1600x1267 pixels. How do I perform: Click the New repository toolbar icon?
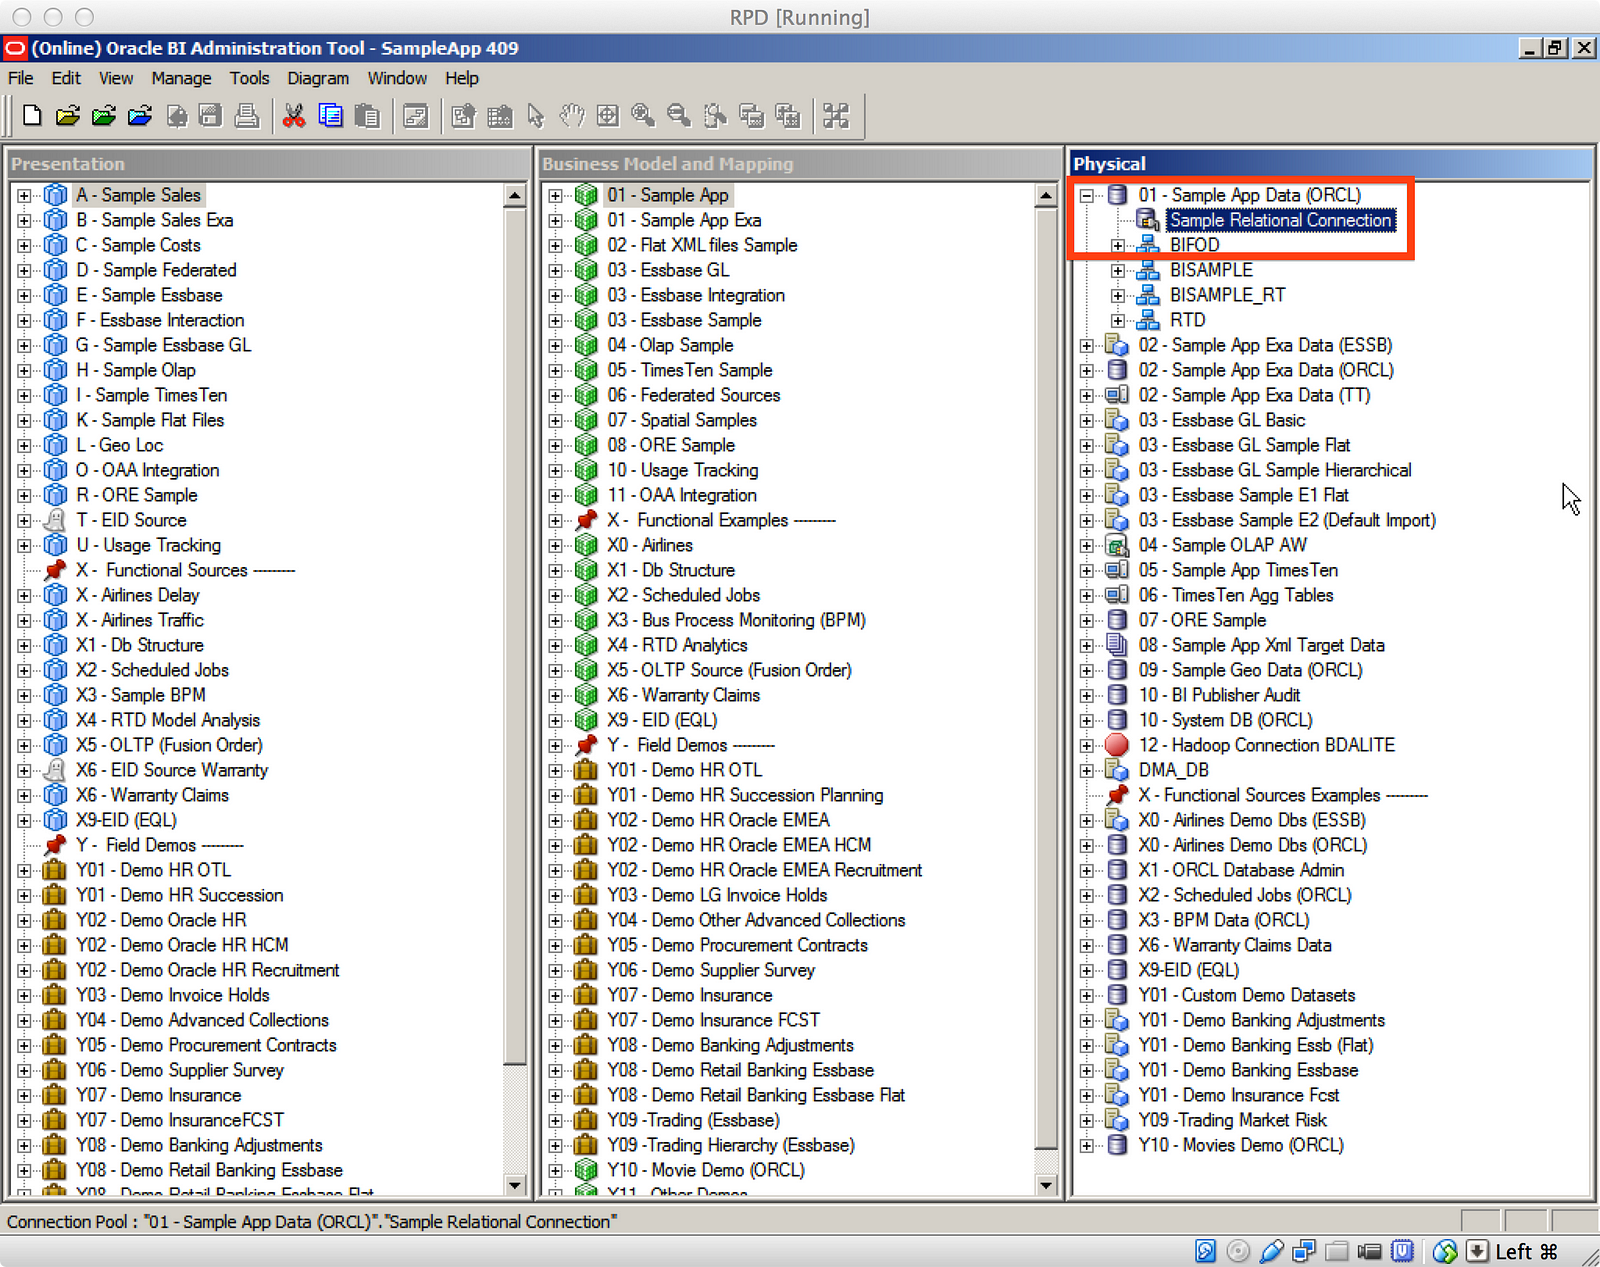click(x=31, y=116)
